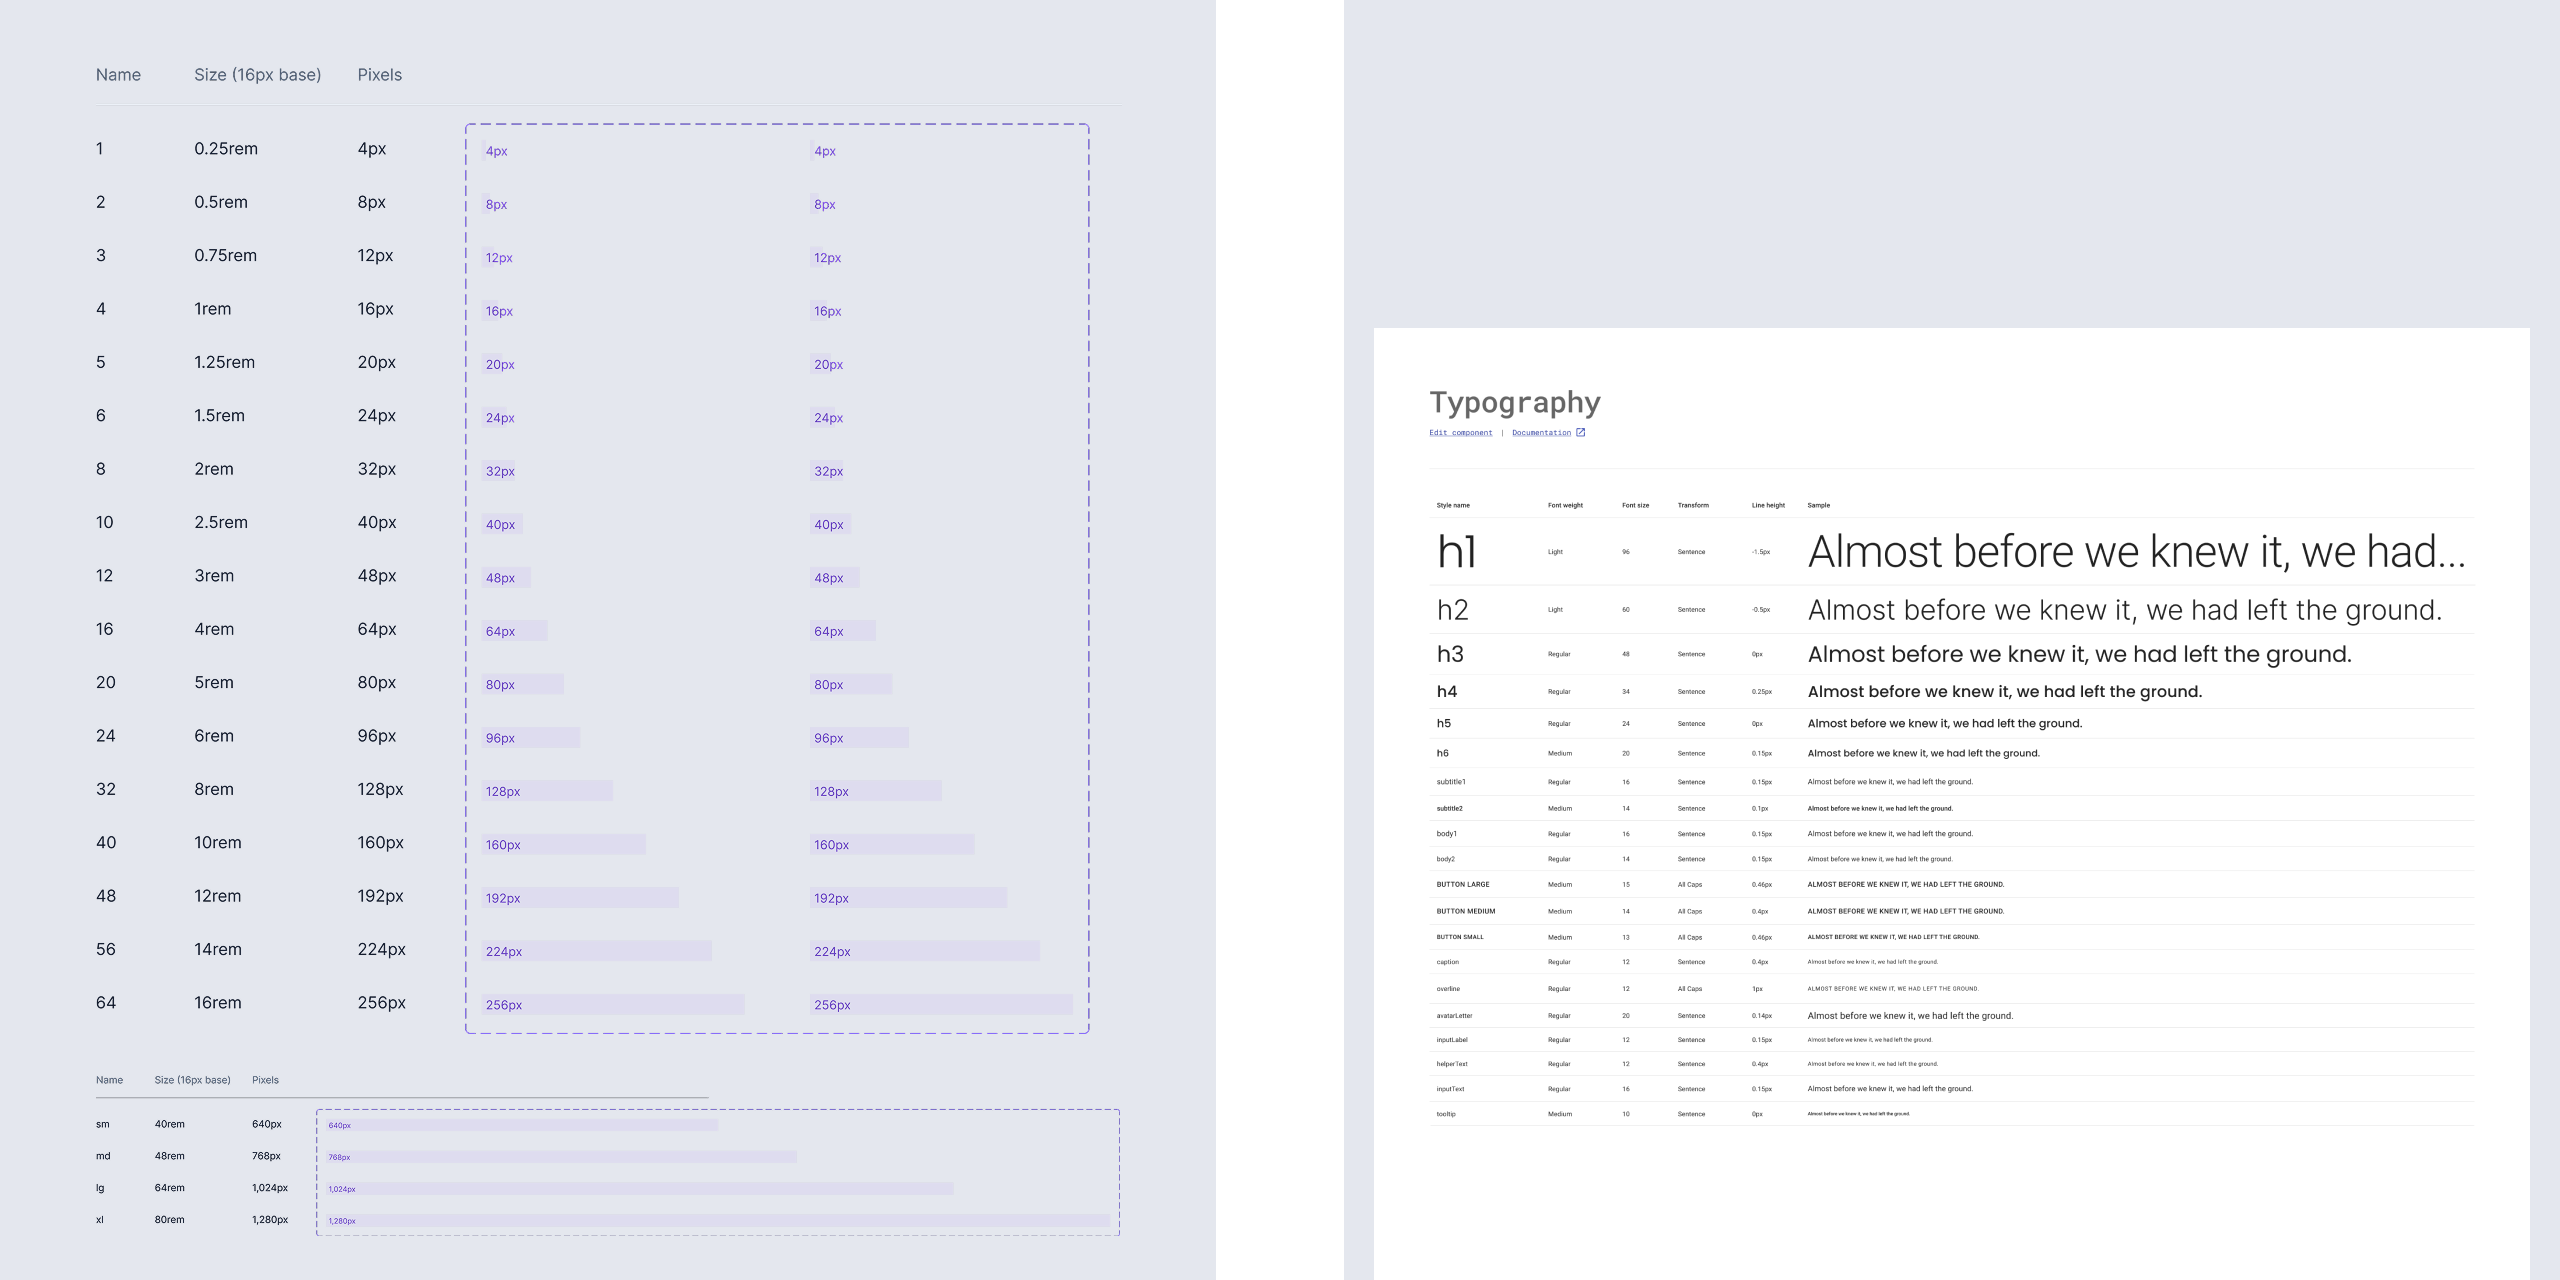2560x1280 pixels.
Task: Select the avatarLetter style name
Action: tap(1454, 1016)
